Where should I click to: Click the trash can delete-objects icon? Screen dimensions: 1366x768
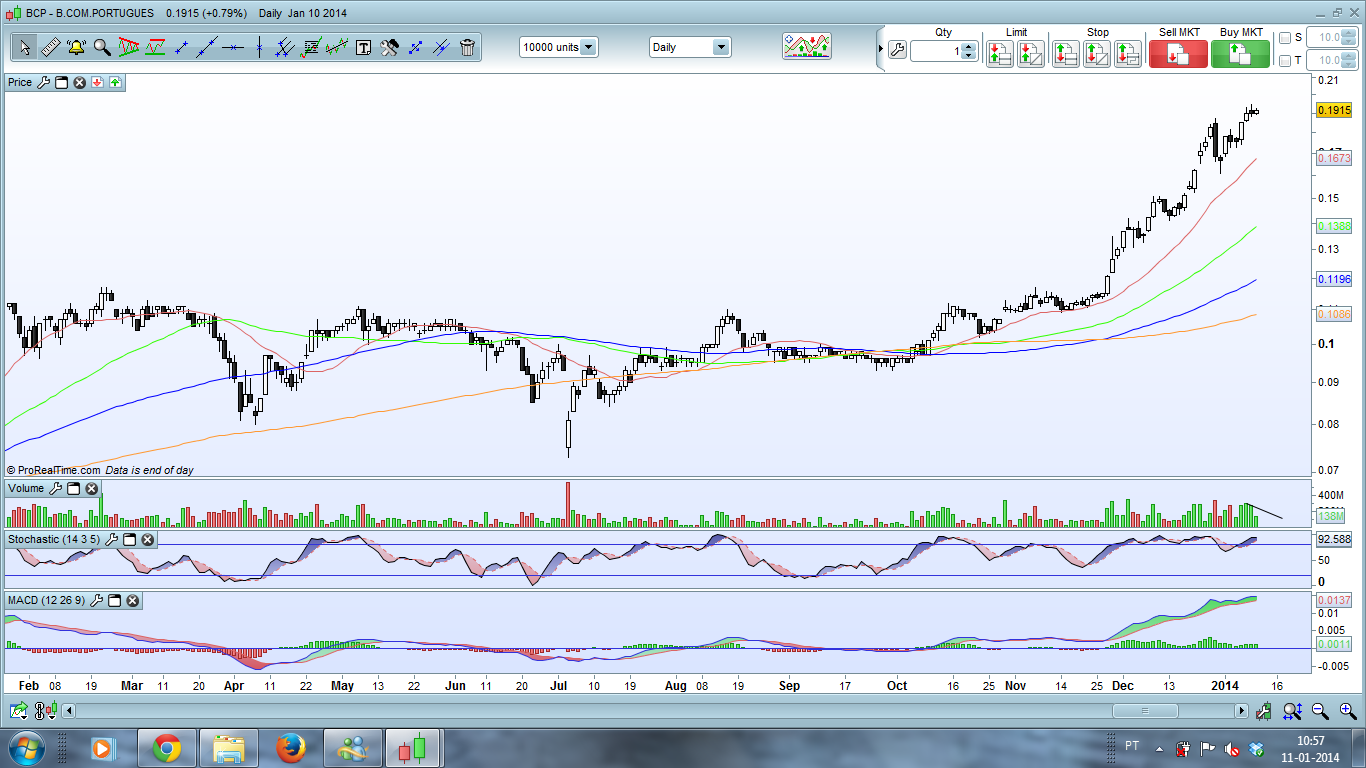tap(467, 47)
